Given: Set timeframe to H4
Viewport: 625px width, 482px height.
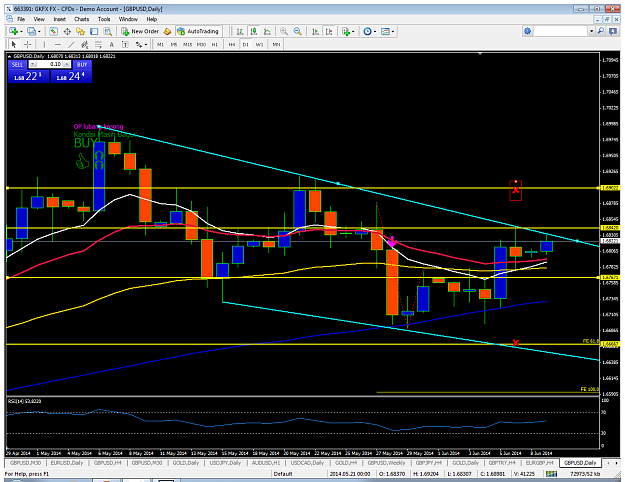Looking at the screenshot, I should [232, 45].
